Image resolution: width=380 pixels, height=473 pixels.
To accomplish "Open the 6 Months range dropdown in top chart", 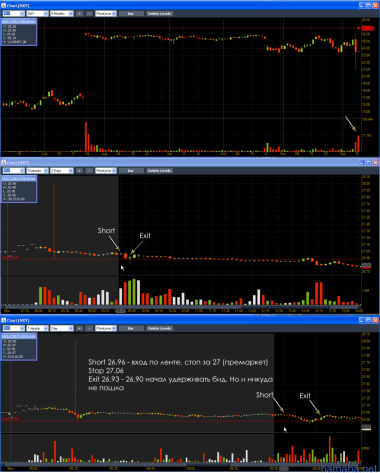I will point(62,14).
